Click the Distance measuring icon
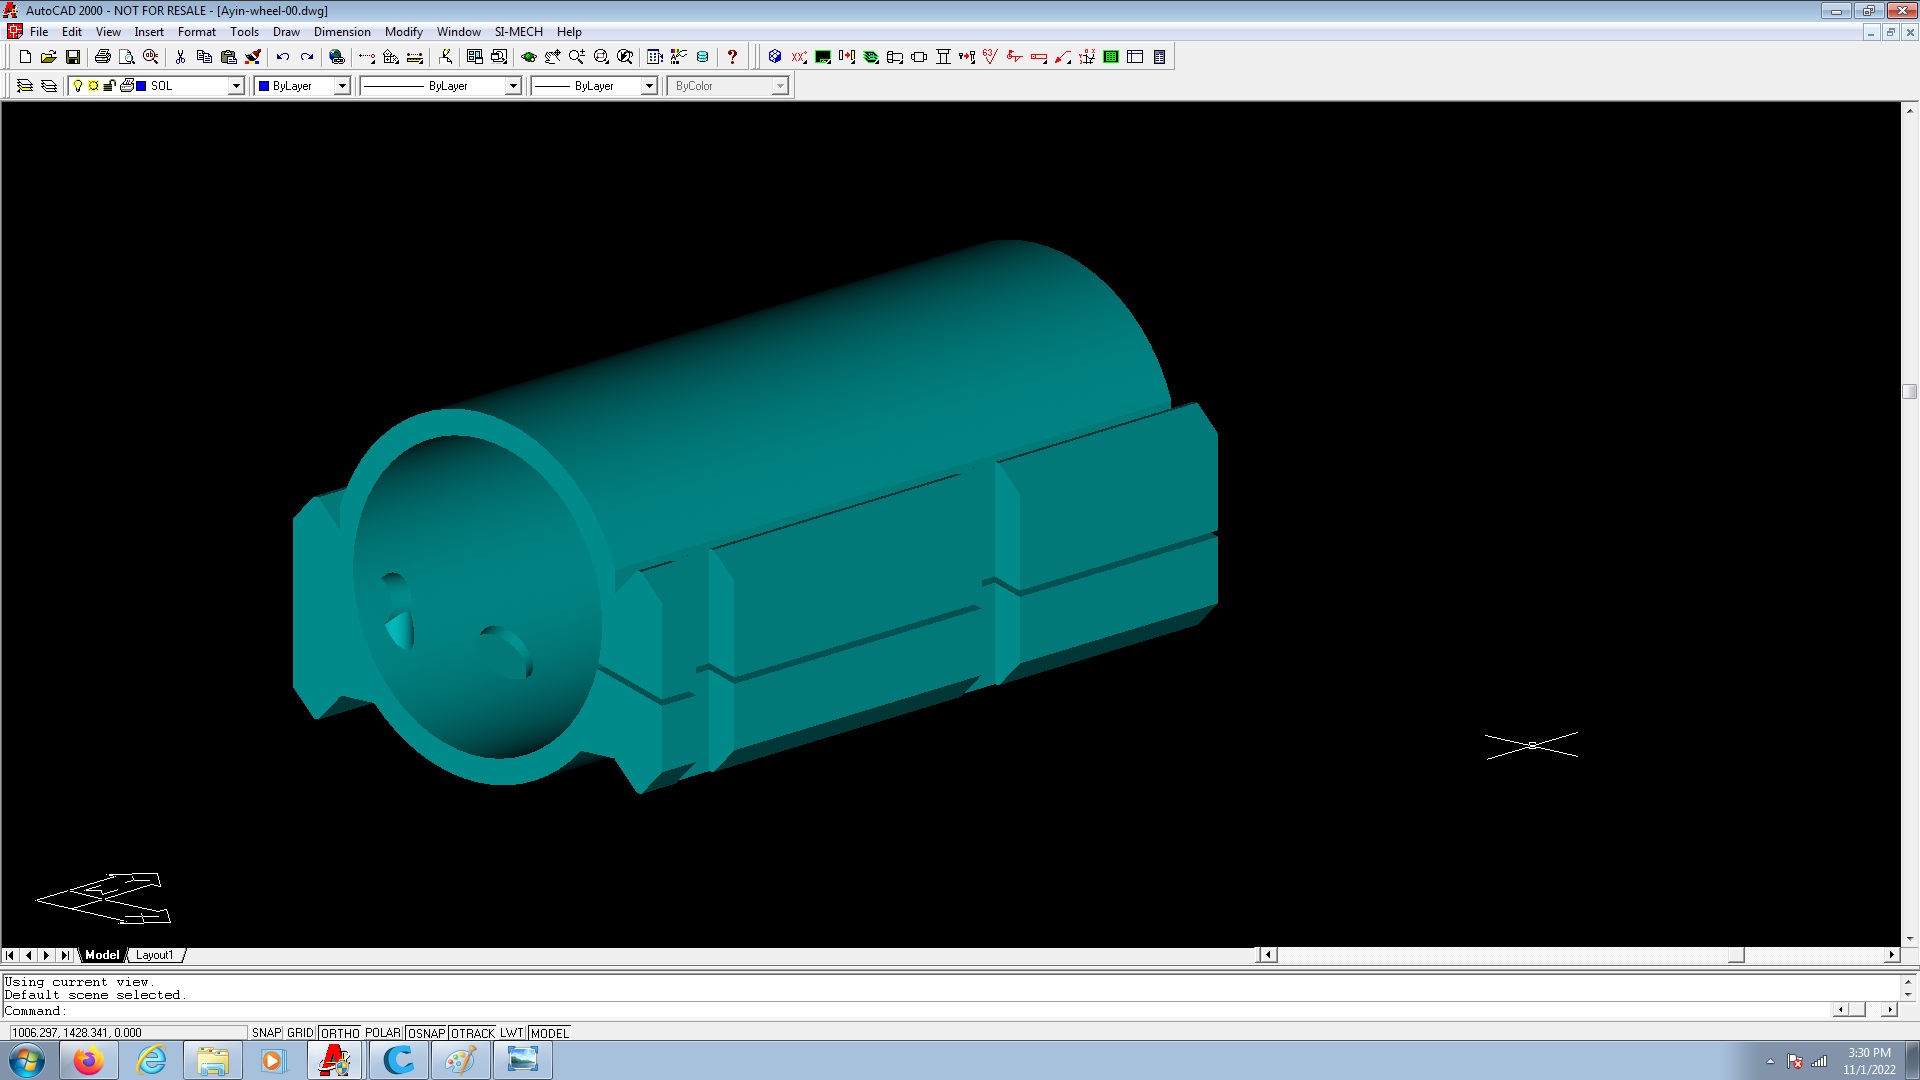1920x1080 pixels. click(x=415, y=57)
